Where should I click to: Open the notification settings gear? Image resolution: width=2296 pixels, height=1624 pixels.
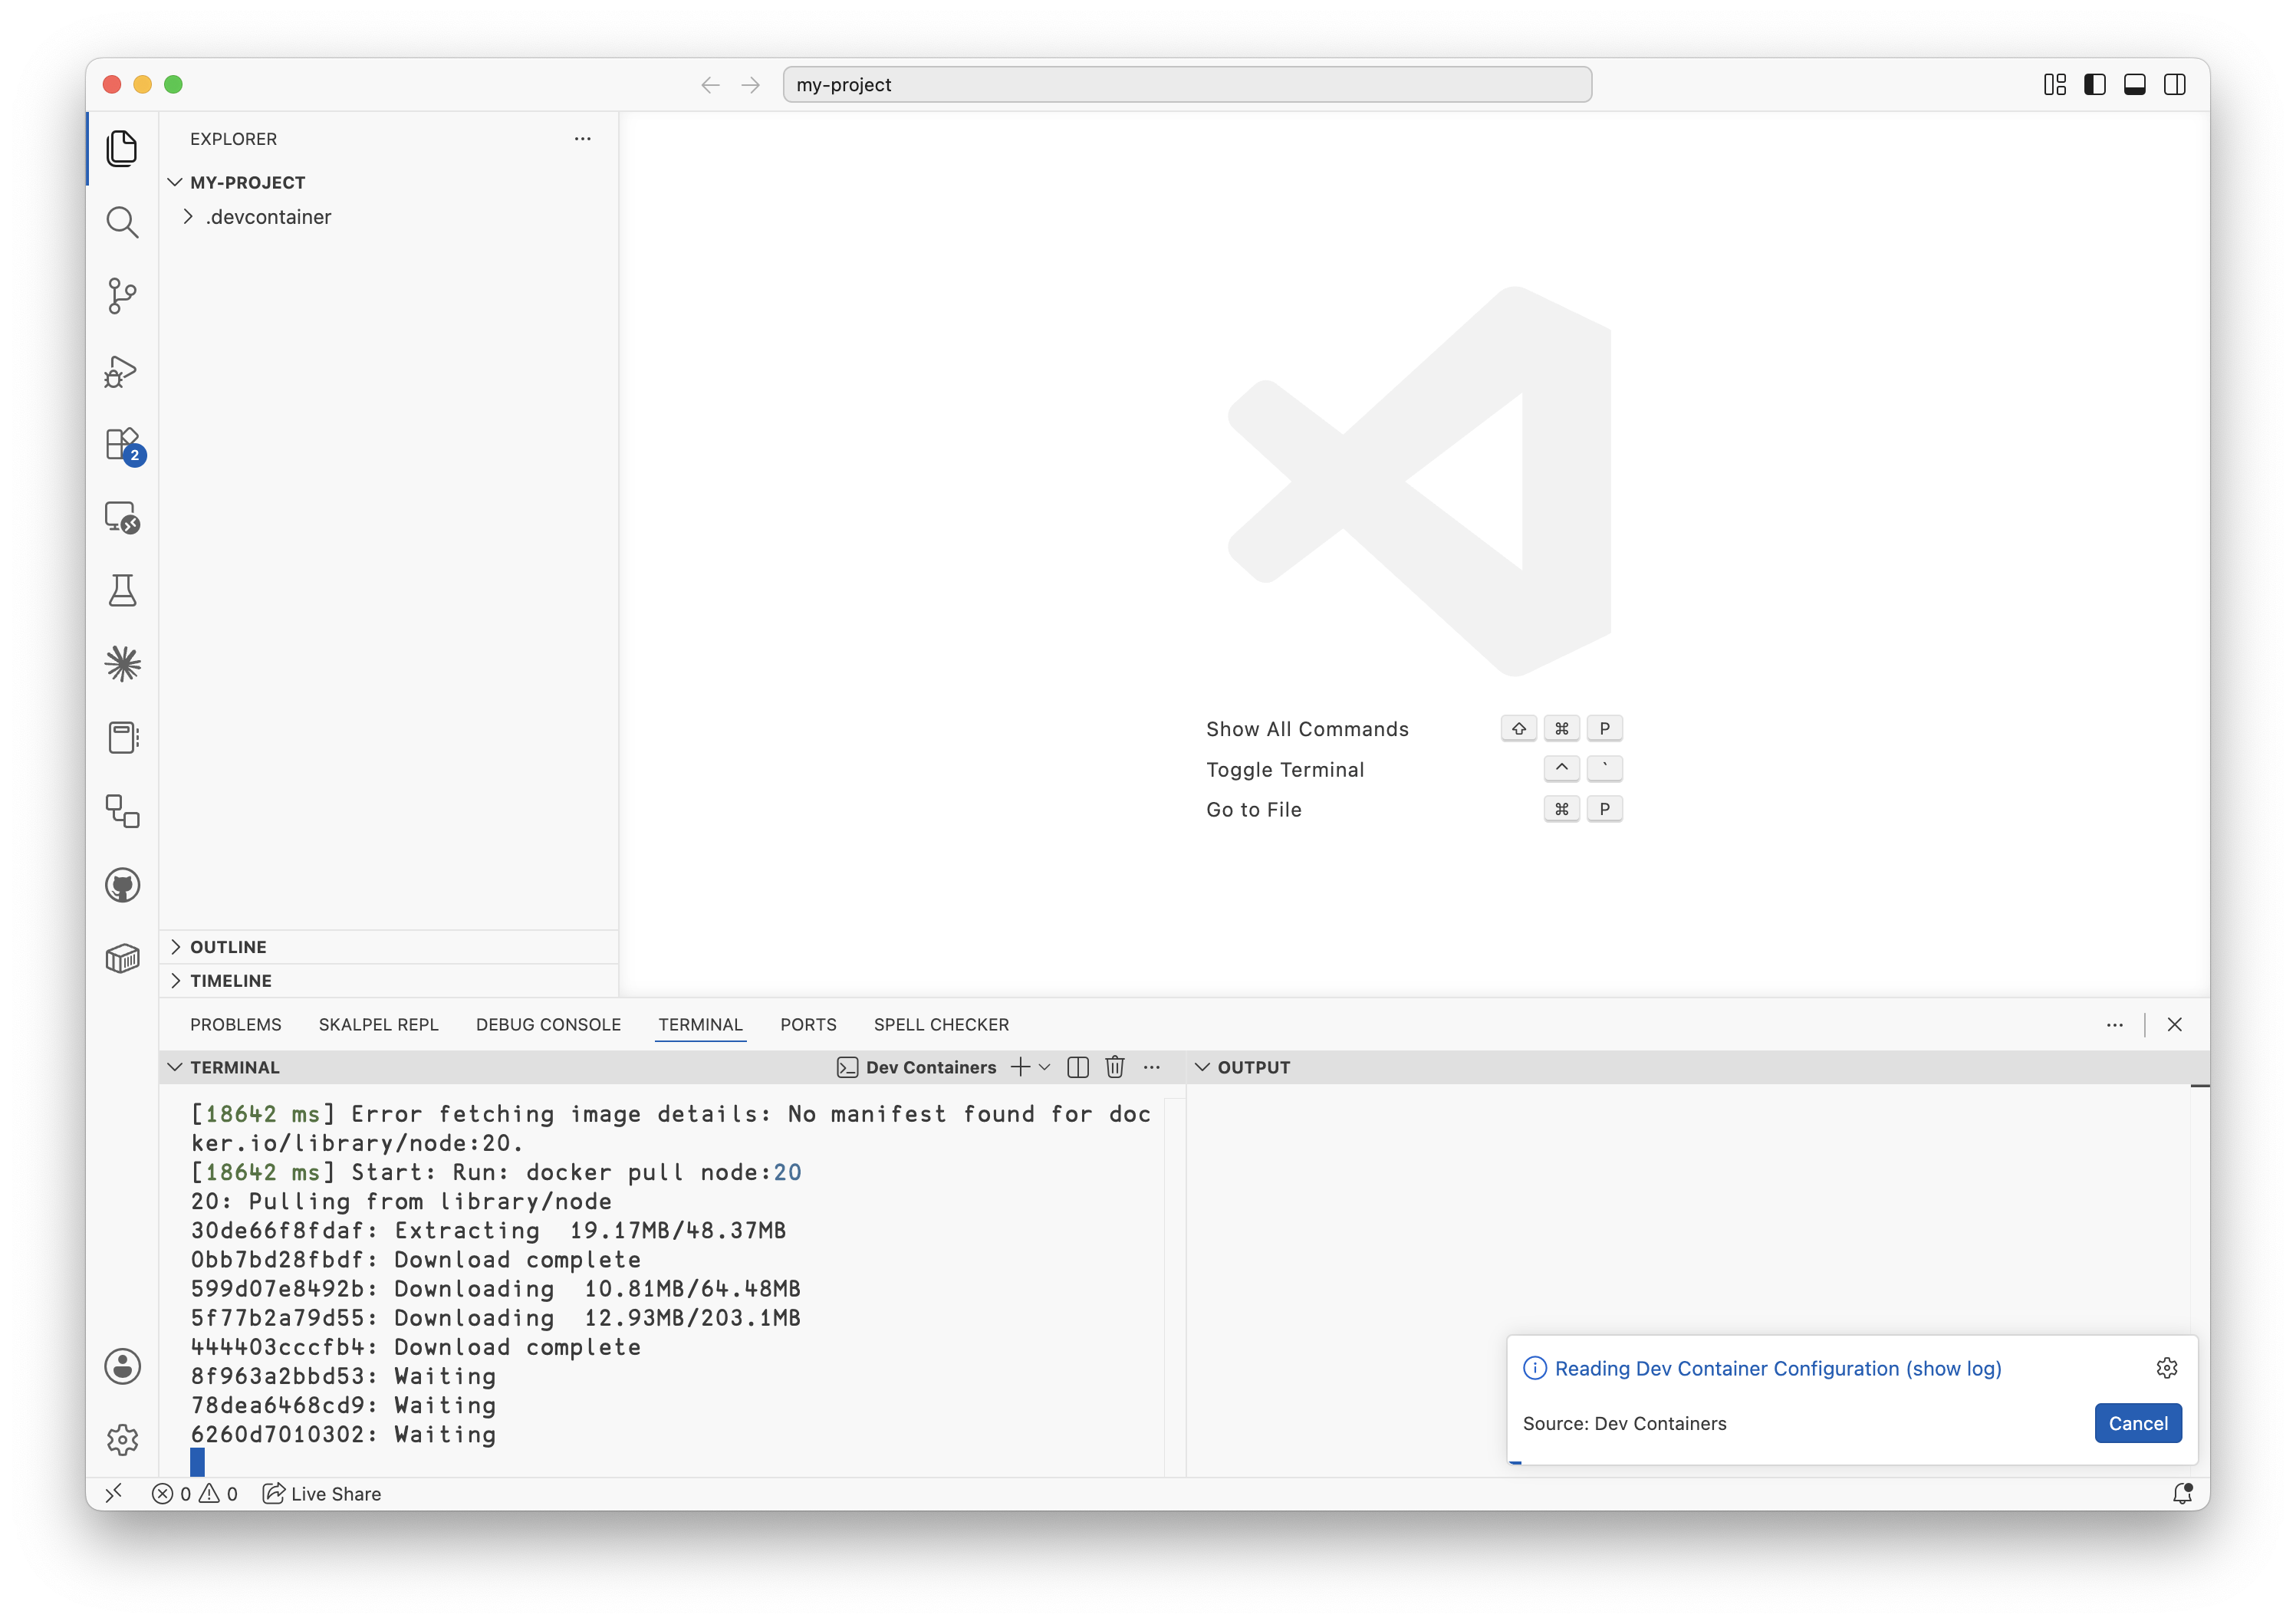pyautogui.click(x=2167, y=1368)
